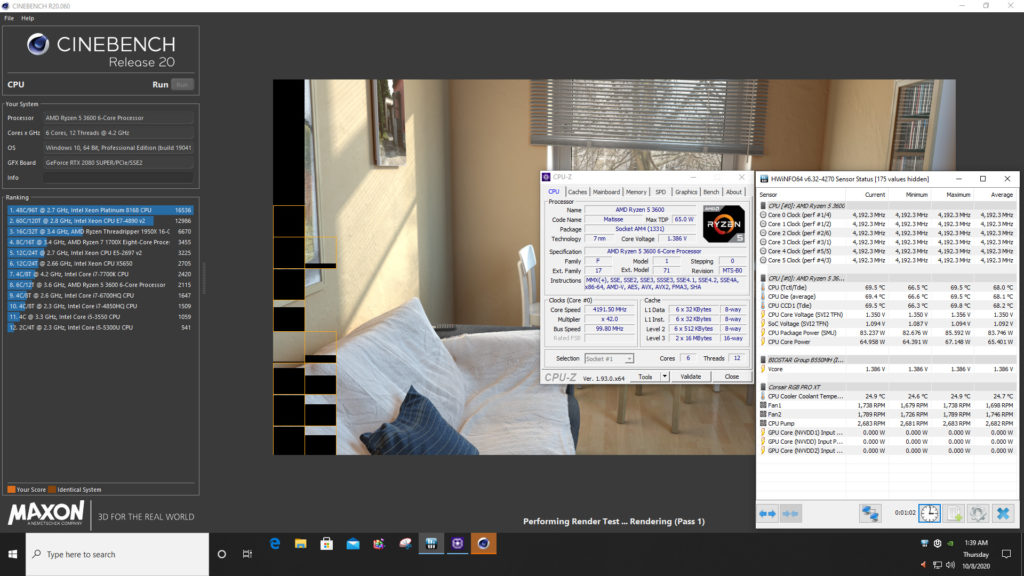This screenshot has height=576, width=1024.
Task: Open the volume speaker tray icon
Action: click(x=950, y=565)
